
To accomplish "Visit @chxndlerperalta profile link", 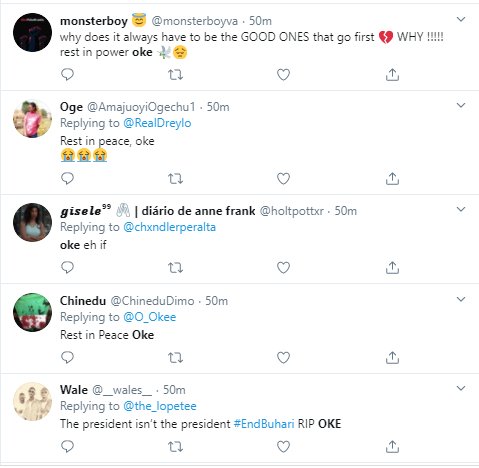I will click(170, 227).
